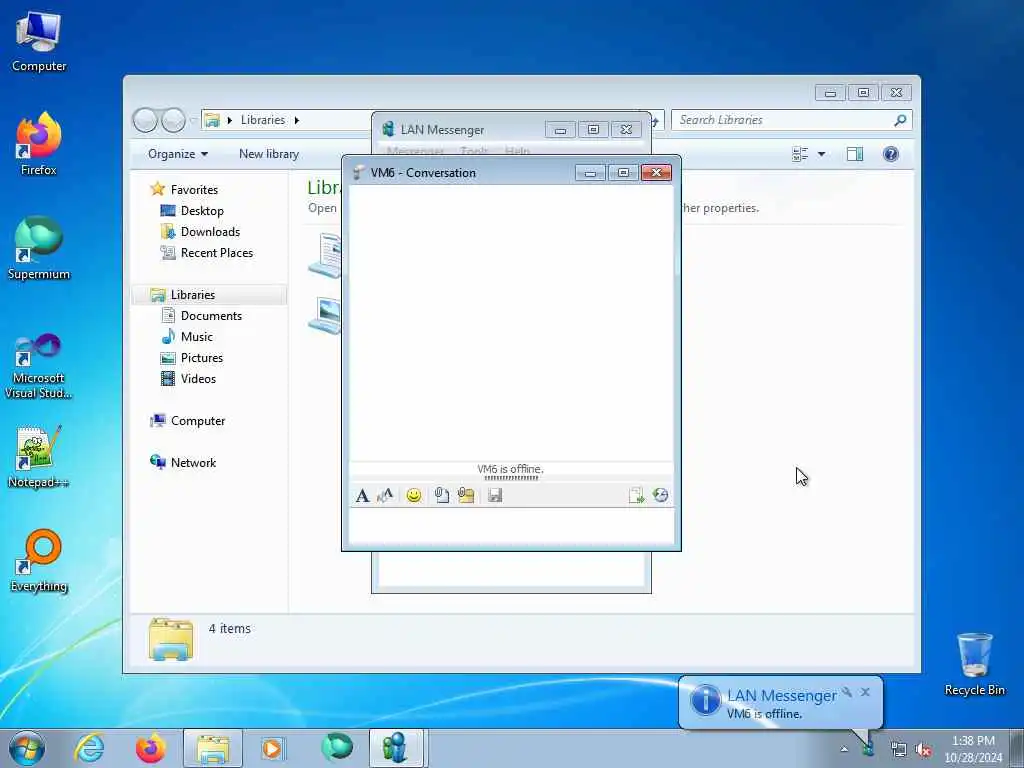Click the clock showing 1:38 PM

coord(973,741)
